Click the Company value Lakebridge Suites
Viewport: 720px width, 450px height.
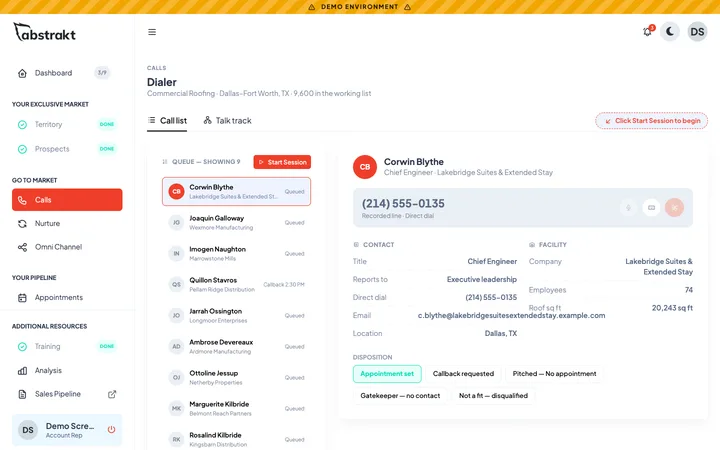click(659, 267)
